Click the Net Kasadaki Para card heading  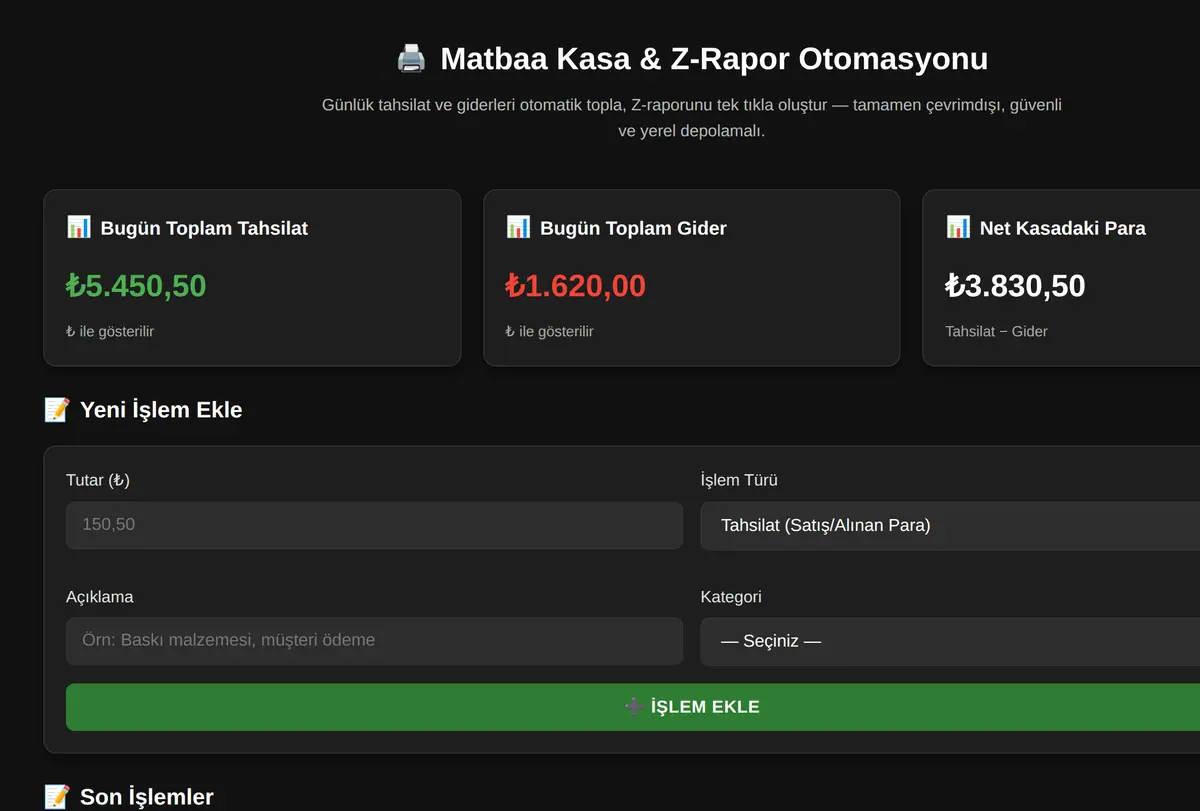pyautogui.click(x=1062, y=228)
